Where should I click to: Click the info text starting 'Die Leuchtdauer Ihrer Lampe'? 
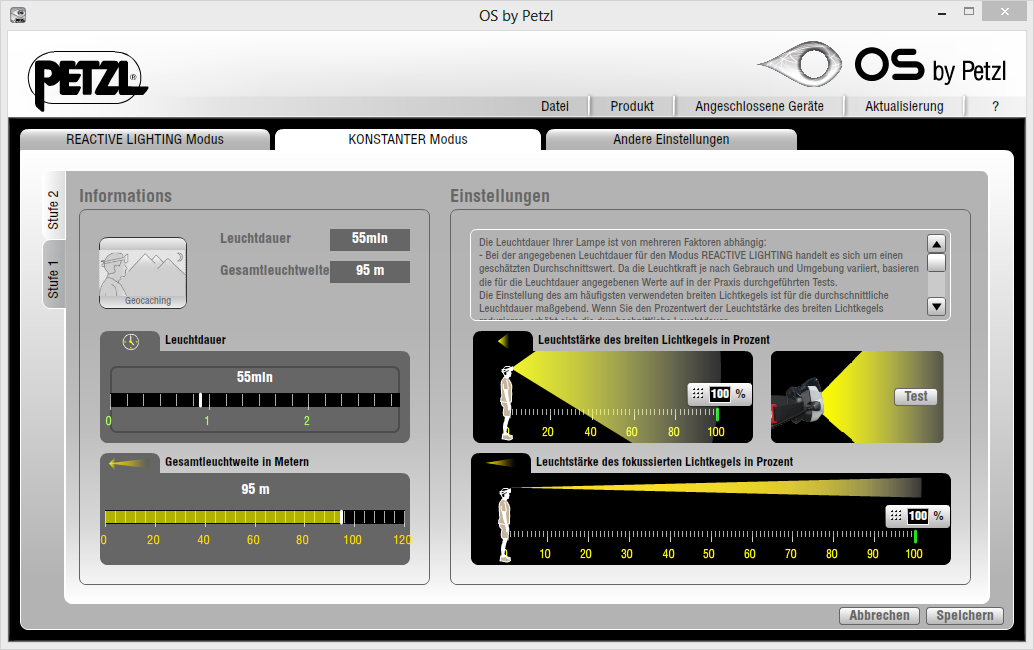click(x=699, y=280)
